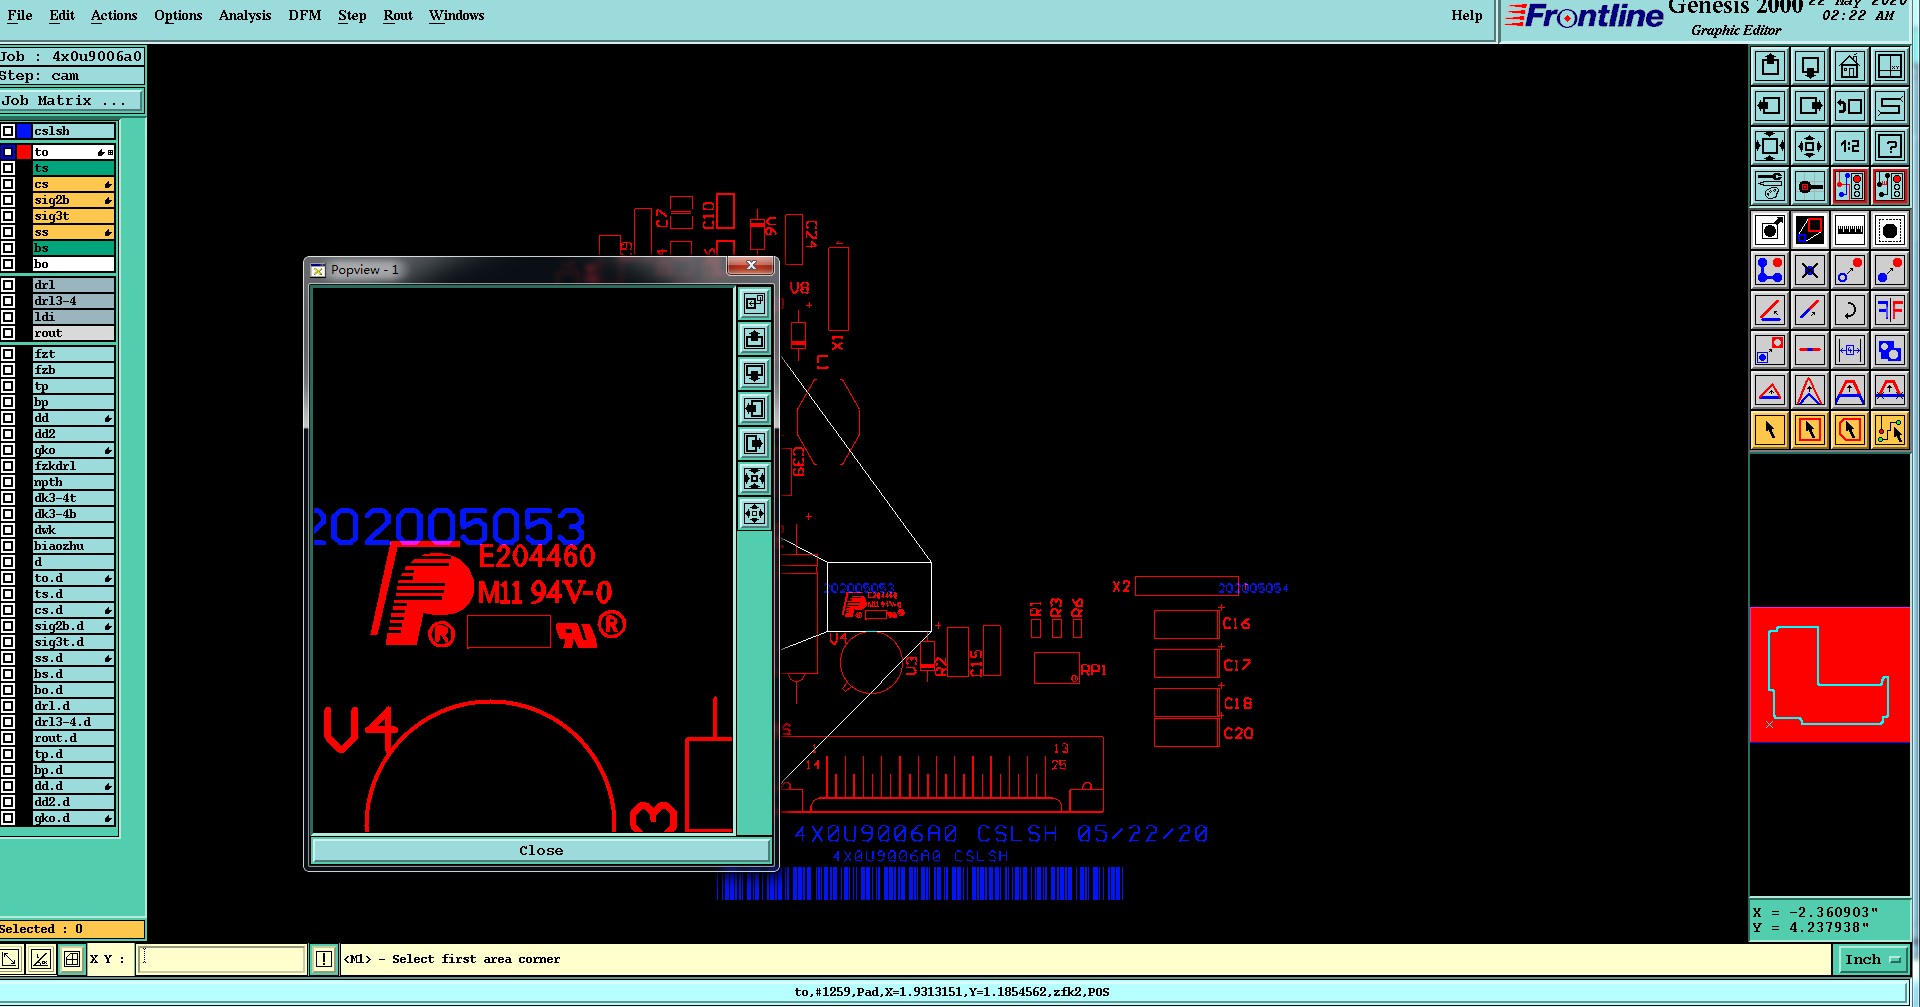Select the fzkdrl layer name
The width and height of the screenshot is (1920, 1007).
[74, 466]
